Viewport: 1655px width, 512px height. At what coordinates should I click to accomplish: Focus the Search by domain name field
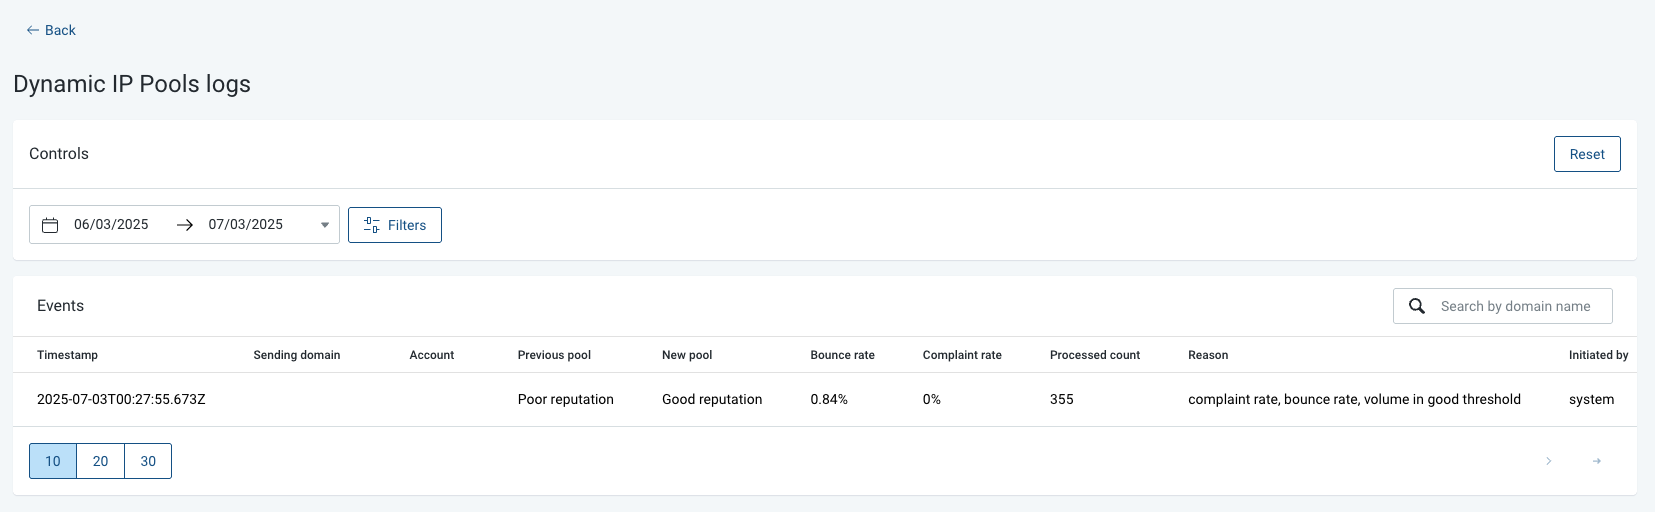(x=1503, y=306)
